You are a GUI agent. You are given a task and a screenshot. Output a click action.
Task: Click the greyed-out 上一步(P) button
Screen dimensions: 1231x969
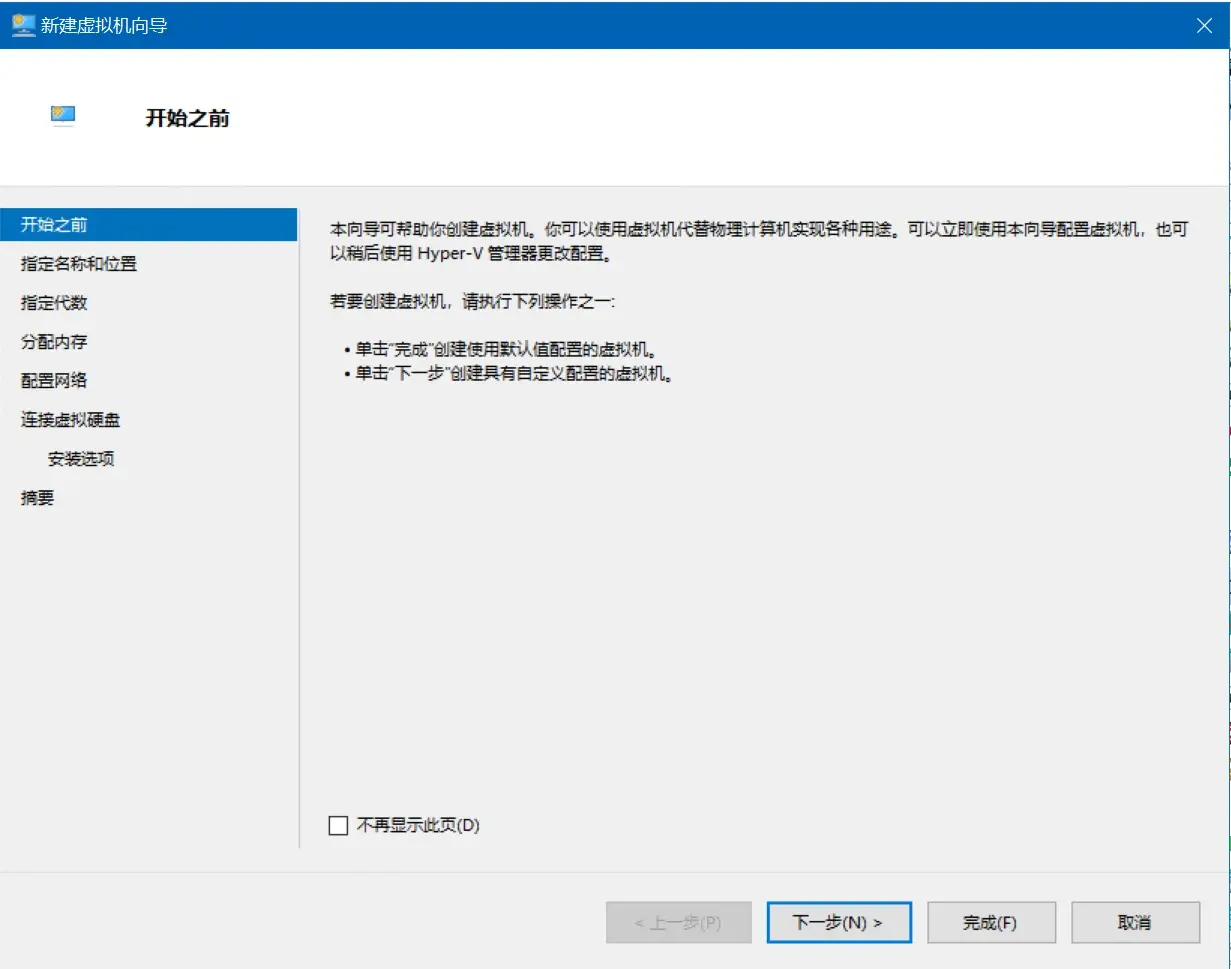(678, 922)
